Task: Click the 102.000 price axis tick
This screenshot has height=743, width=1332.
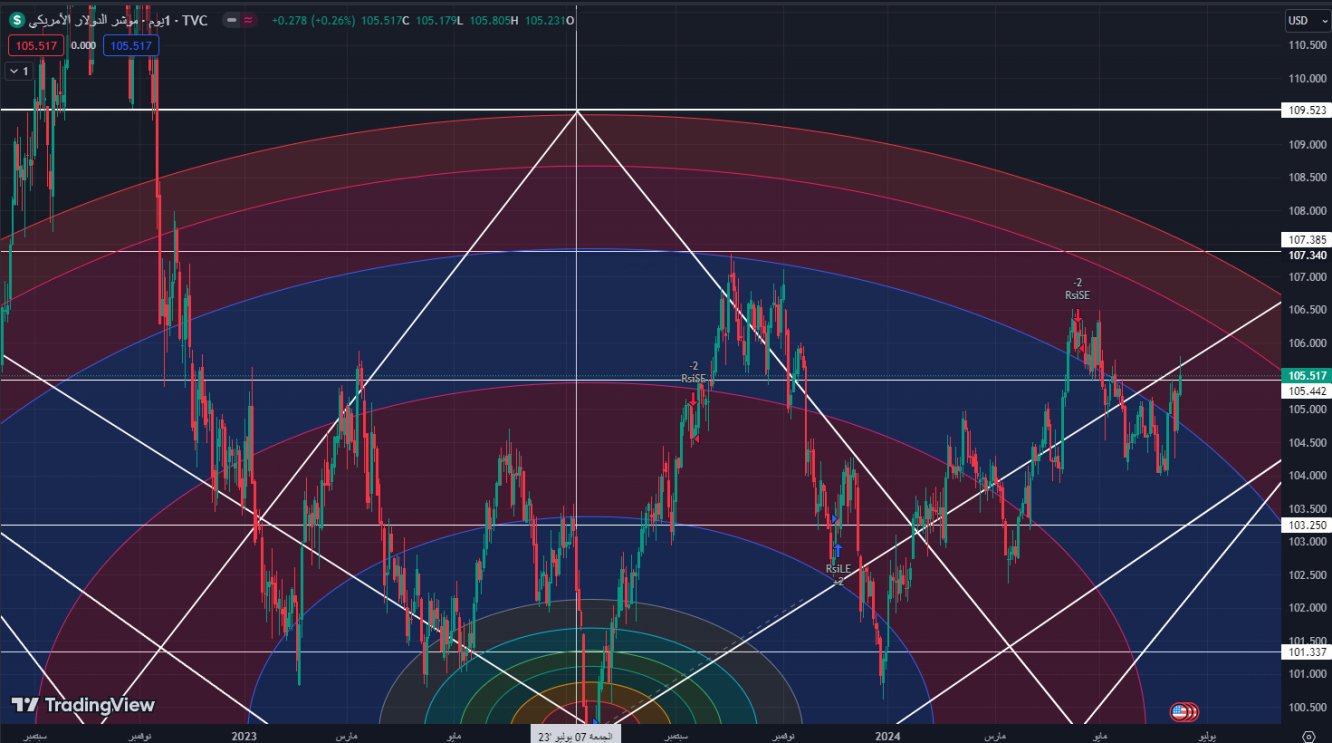Action: tap(1308, 608)
